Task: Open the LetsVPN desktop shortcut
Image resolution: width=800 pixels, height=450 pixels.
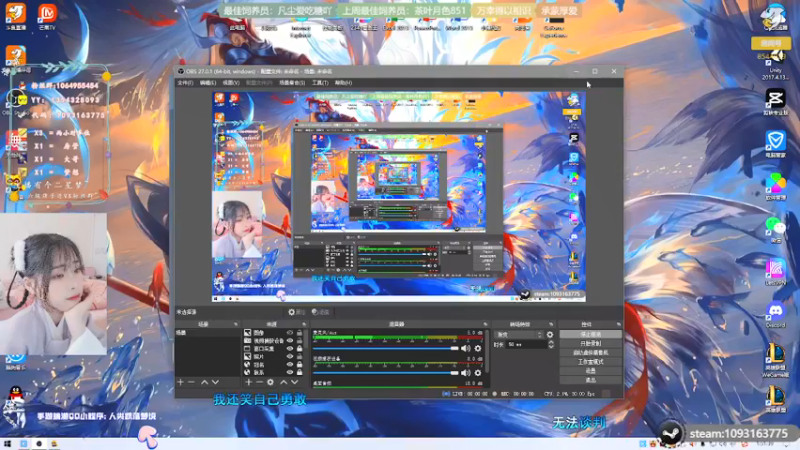Action: pos(775,272)
